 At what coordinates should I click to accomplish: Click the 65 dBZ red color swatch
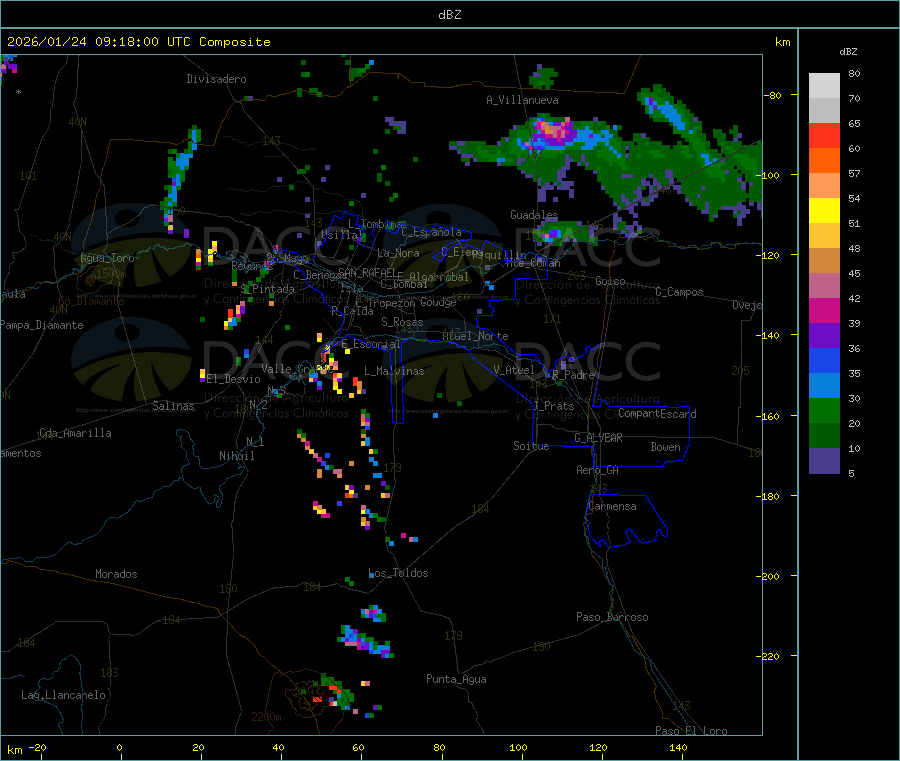pyautogui.click(x=824, y=135)
